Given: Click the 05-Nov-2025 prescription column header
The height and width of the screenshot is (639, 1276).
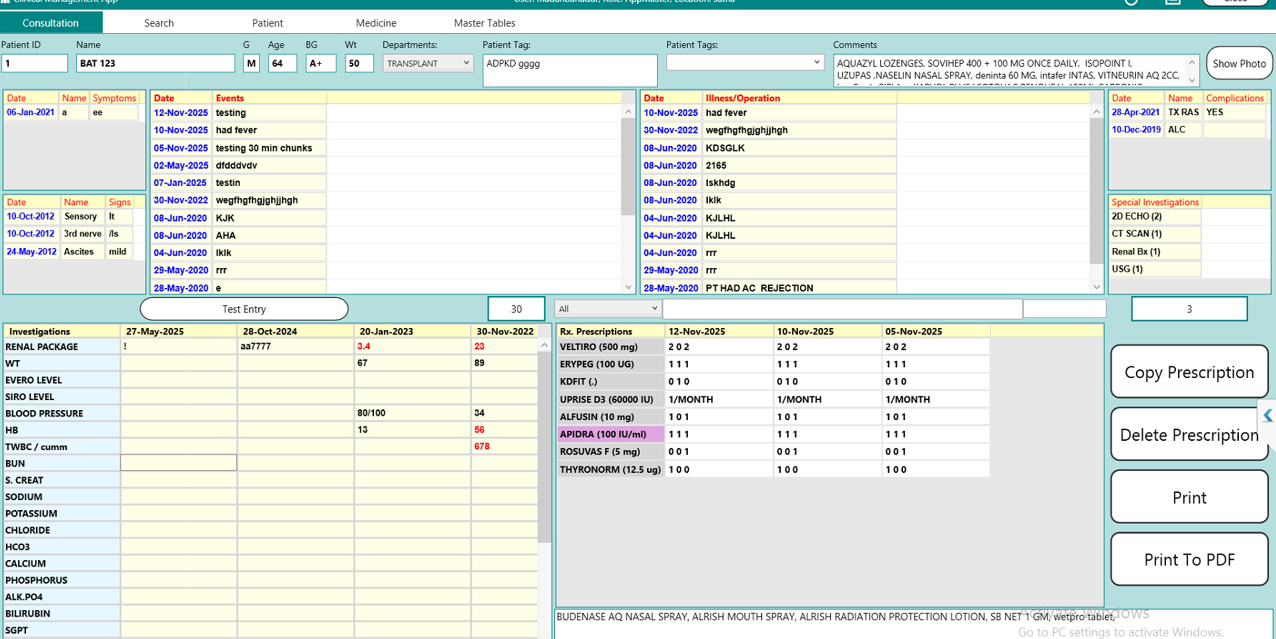Looking at the screenshot, I should point(936,331).
